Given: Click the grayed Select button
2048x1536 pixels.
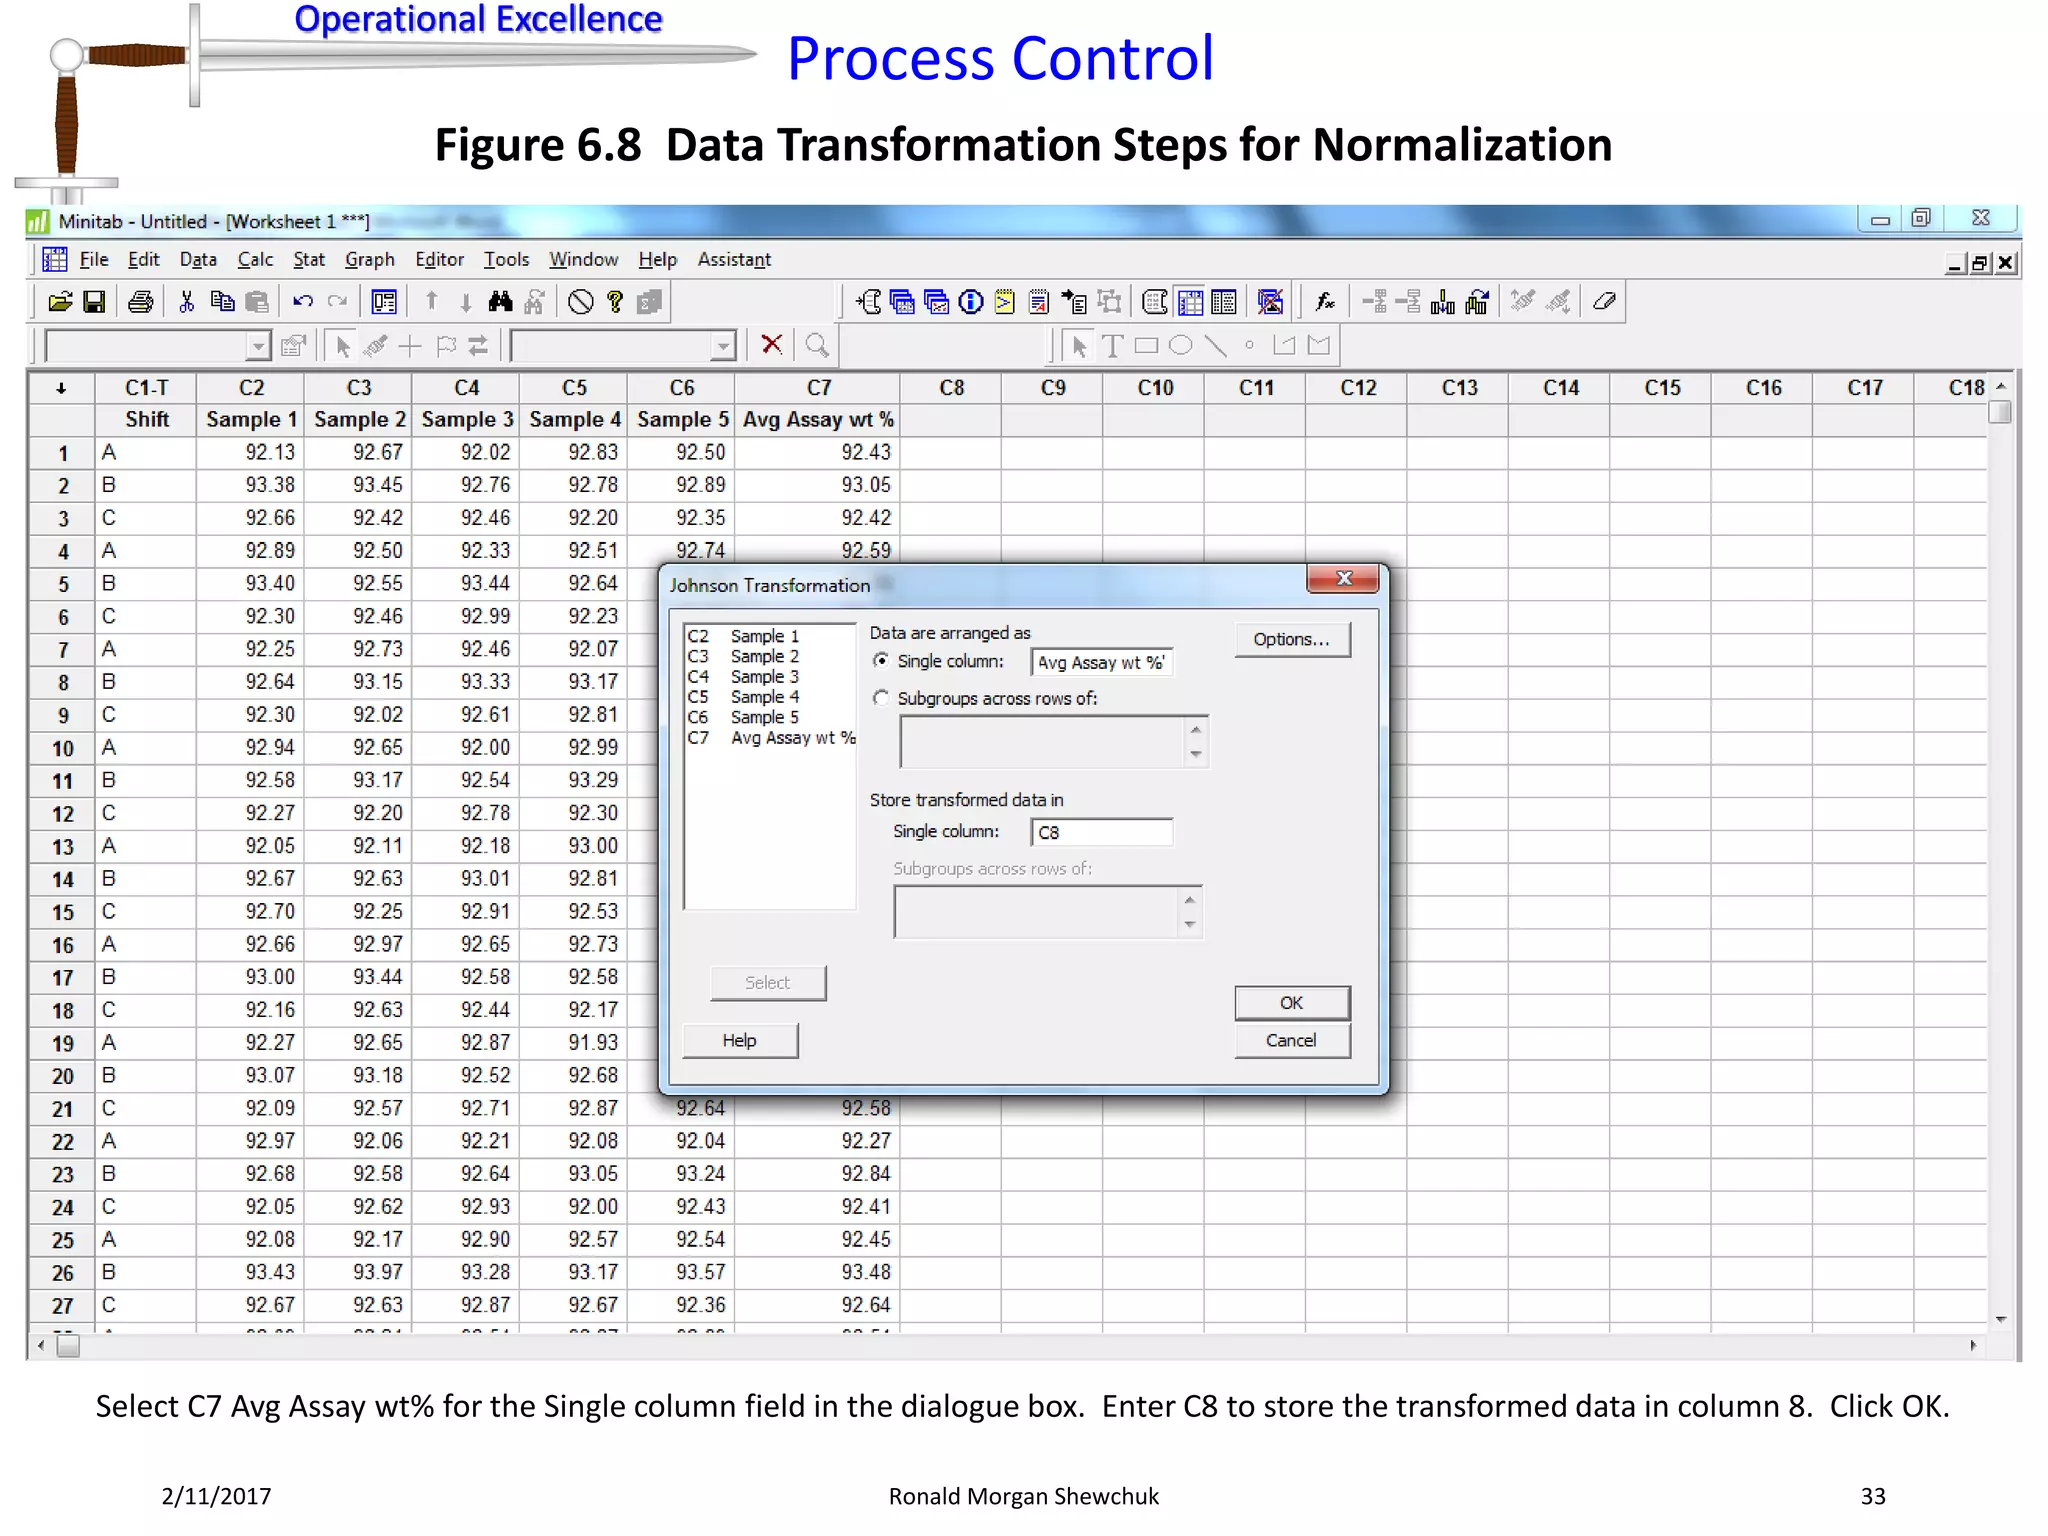Looking at the screenshot, I should point(768,983).
